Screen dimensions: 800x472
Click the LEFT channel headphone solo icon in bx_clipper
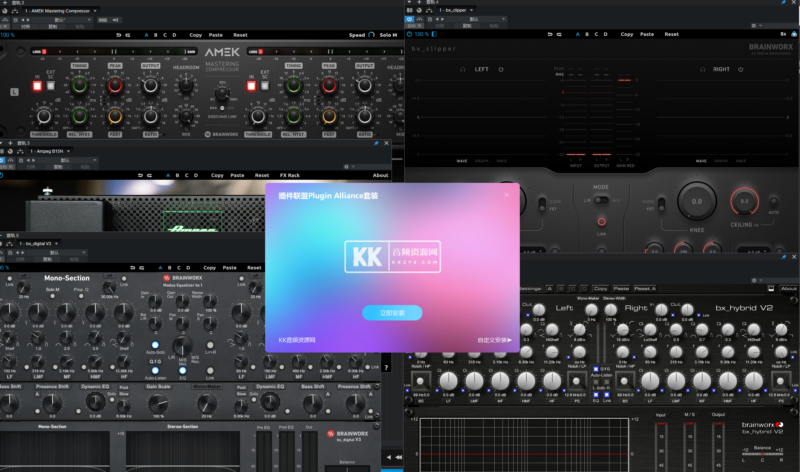tap(463, 69)
